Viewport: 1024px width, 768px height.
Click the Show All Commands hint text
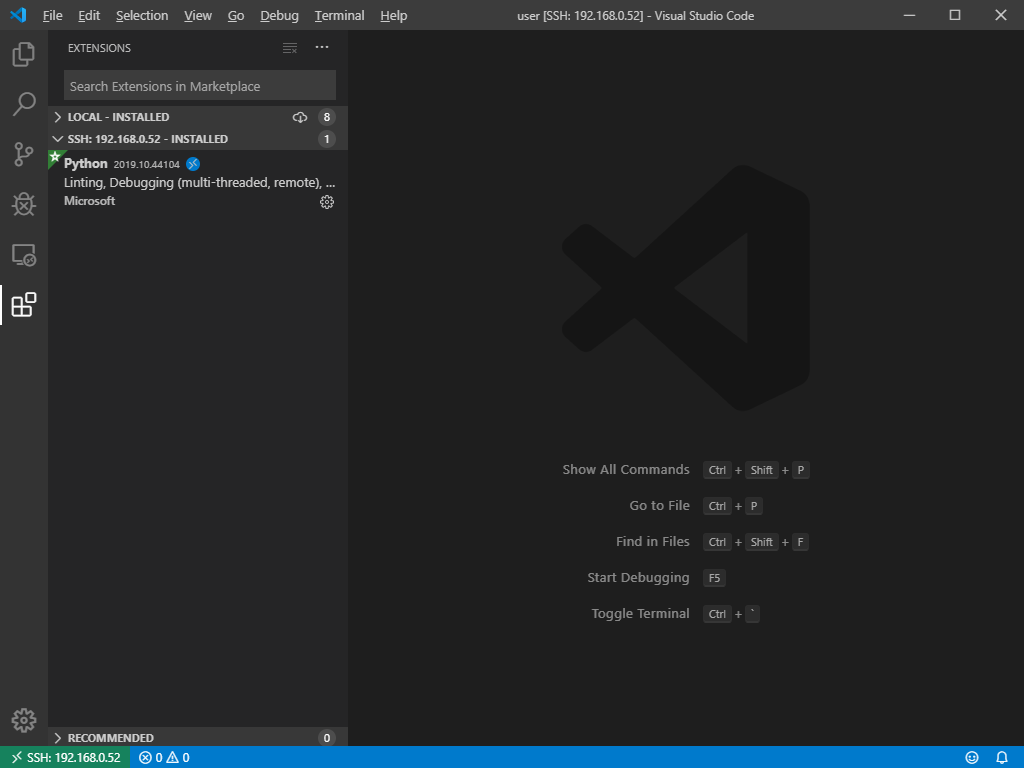pos(626,470)
